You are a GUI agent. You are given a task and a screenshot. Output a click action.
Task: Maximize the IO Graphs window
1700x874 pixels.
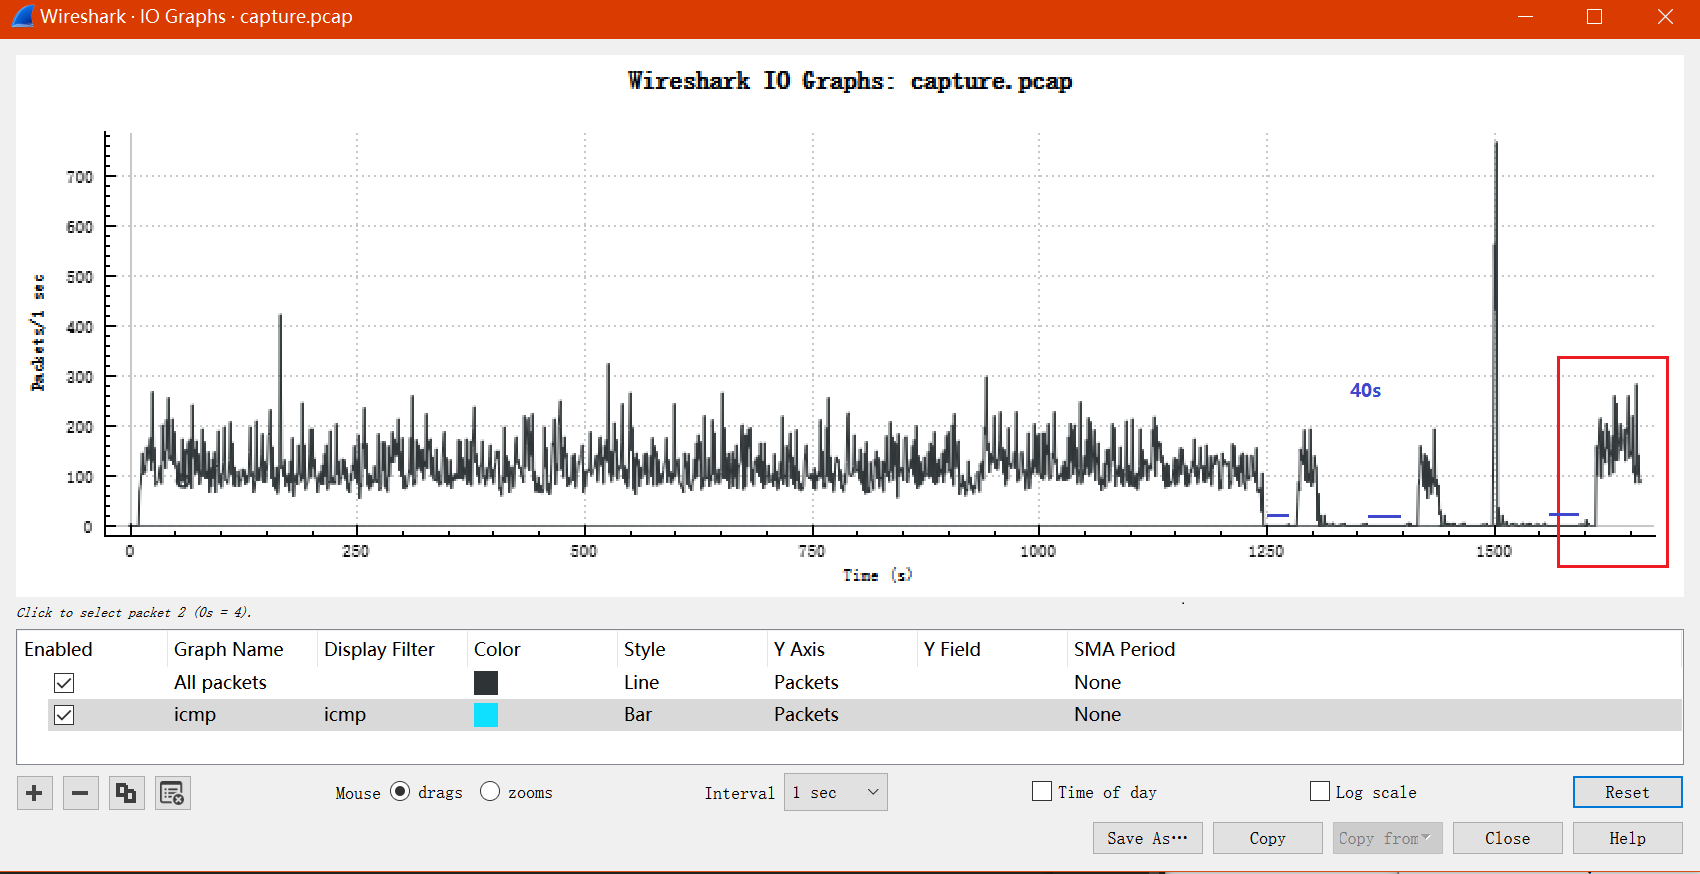coord(1595,17)
